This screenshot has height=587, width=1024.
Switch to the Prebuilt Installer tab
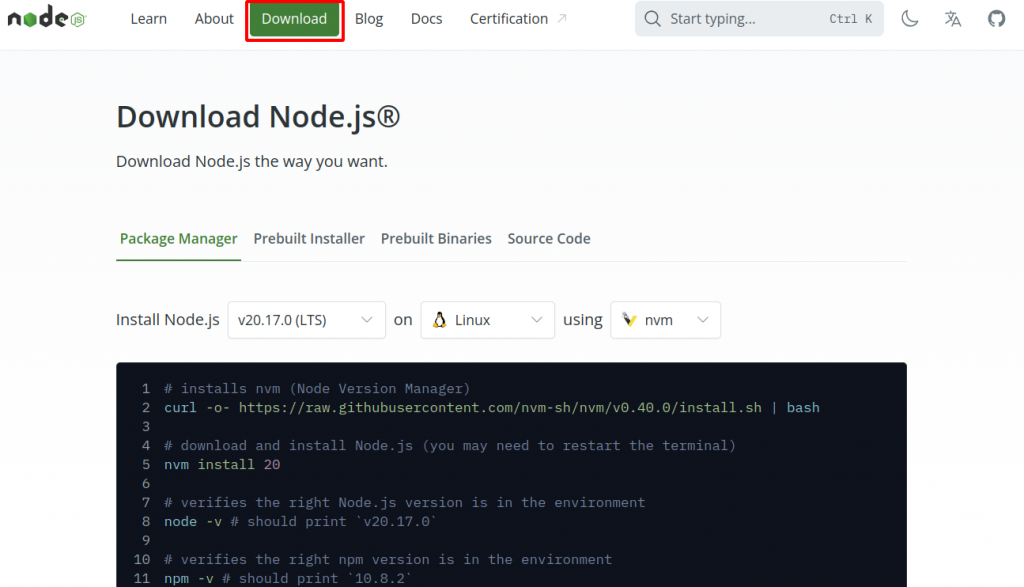point(309,239)
